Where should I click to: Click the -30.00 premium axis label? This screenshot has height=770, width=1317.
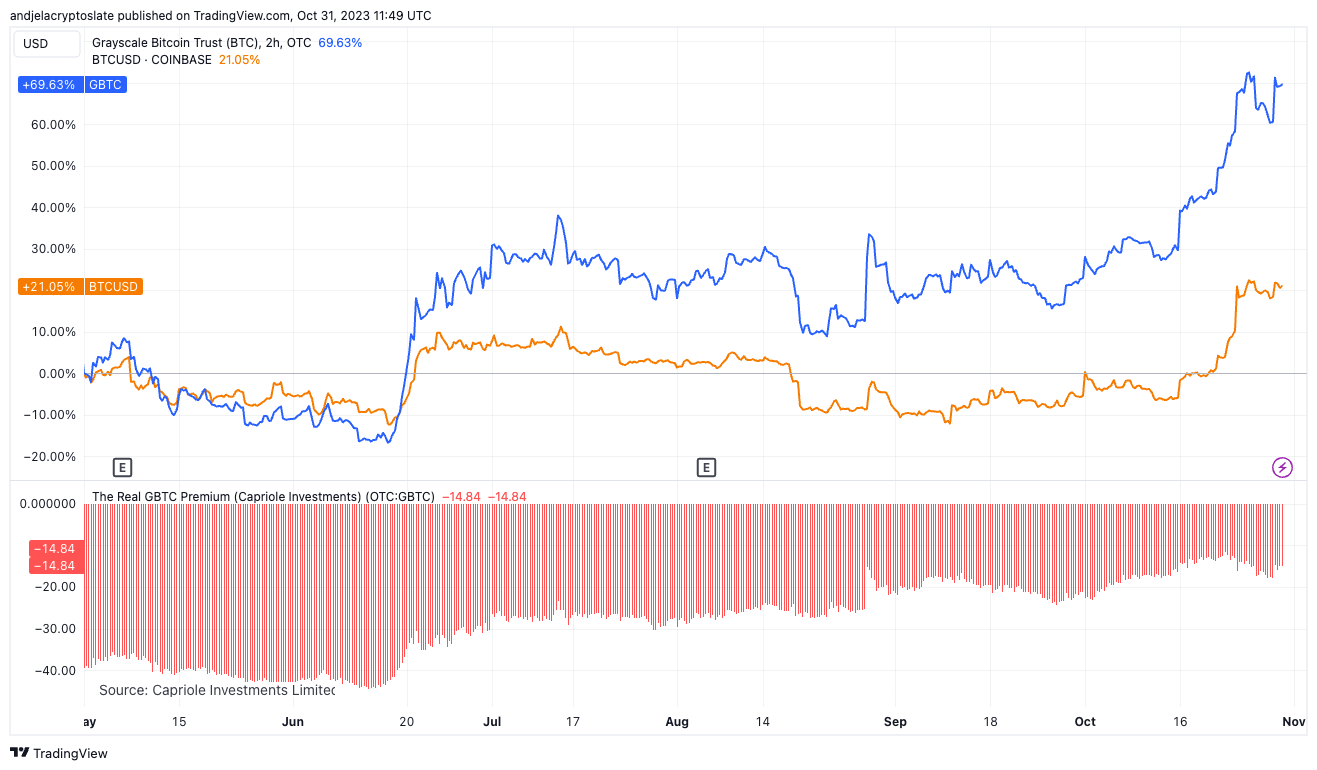(56, 629)
